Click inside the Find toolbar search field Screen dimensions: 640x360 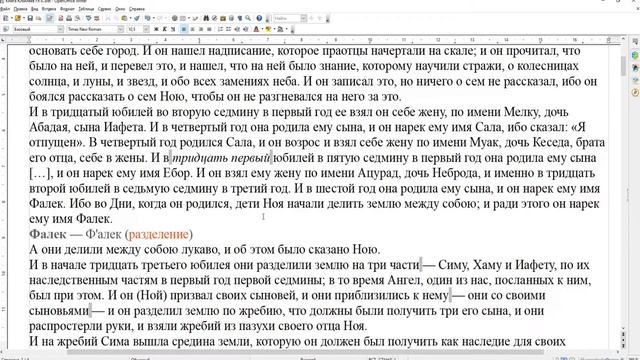pos(287,18)
